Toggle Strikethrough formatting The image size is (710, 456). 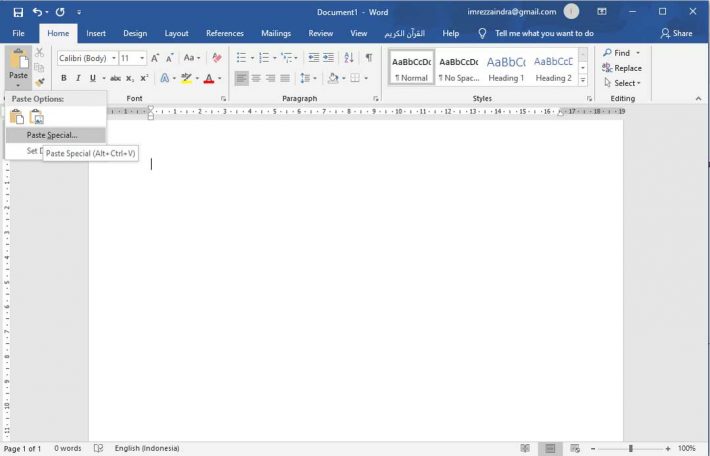coord(115,78)
